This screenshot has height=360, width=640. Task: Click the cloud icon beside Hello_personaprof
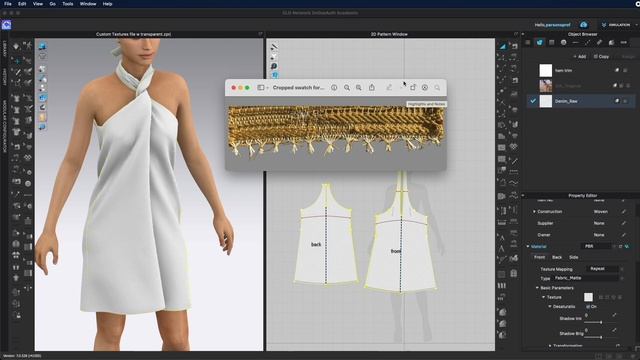584,25
